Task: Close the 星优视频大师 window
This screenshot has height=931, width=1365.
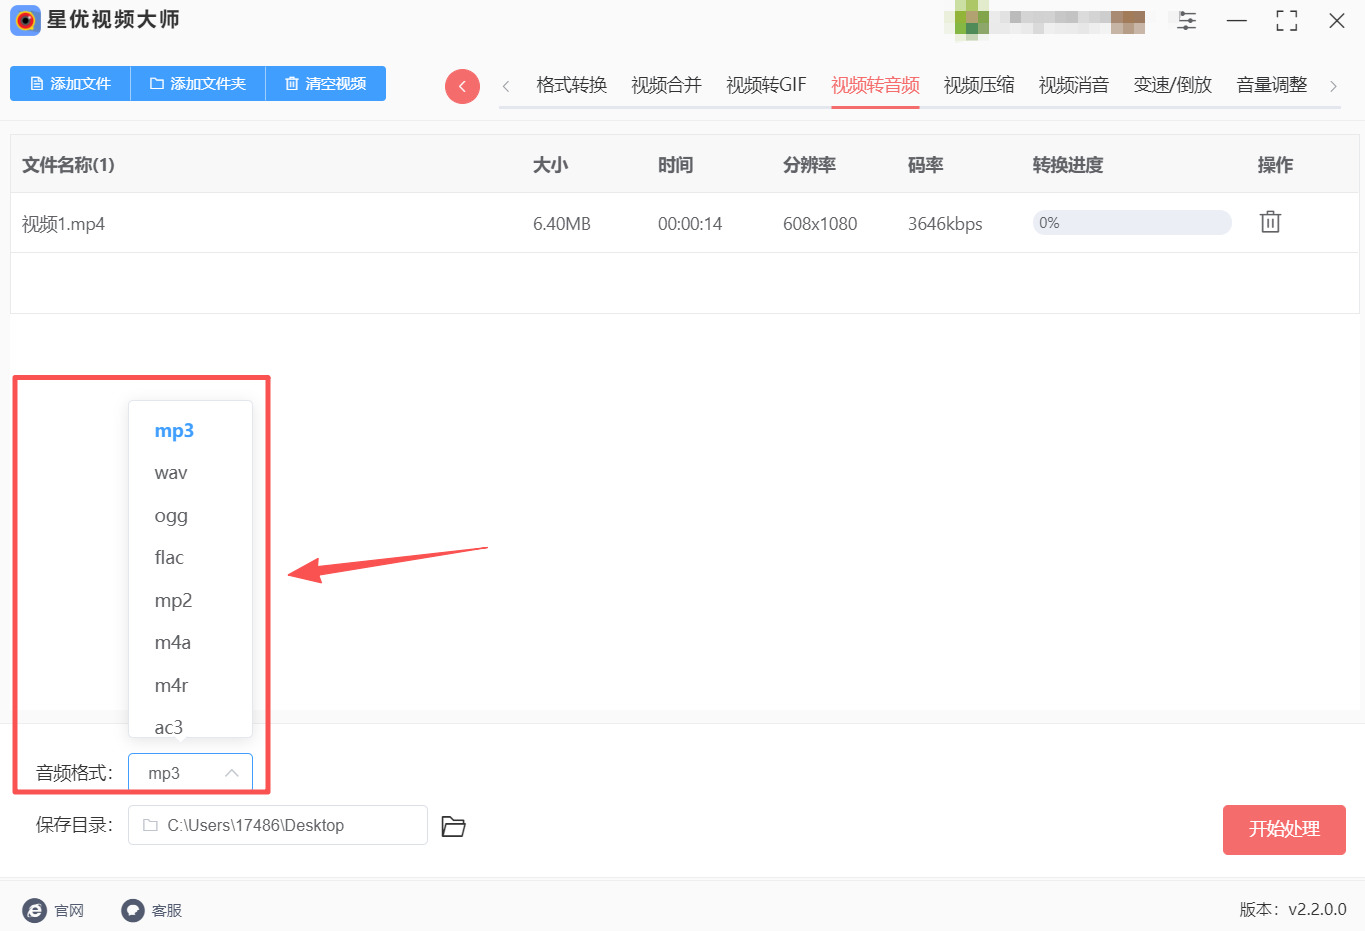Action: [1337, 21]
